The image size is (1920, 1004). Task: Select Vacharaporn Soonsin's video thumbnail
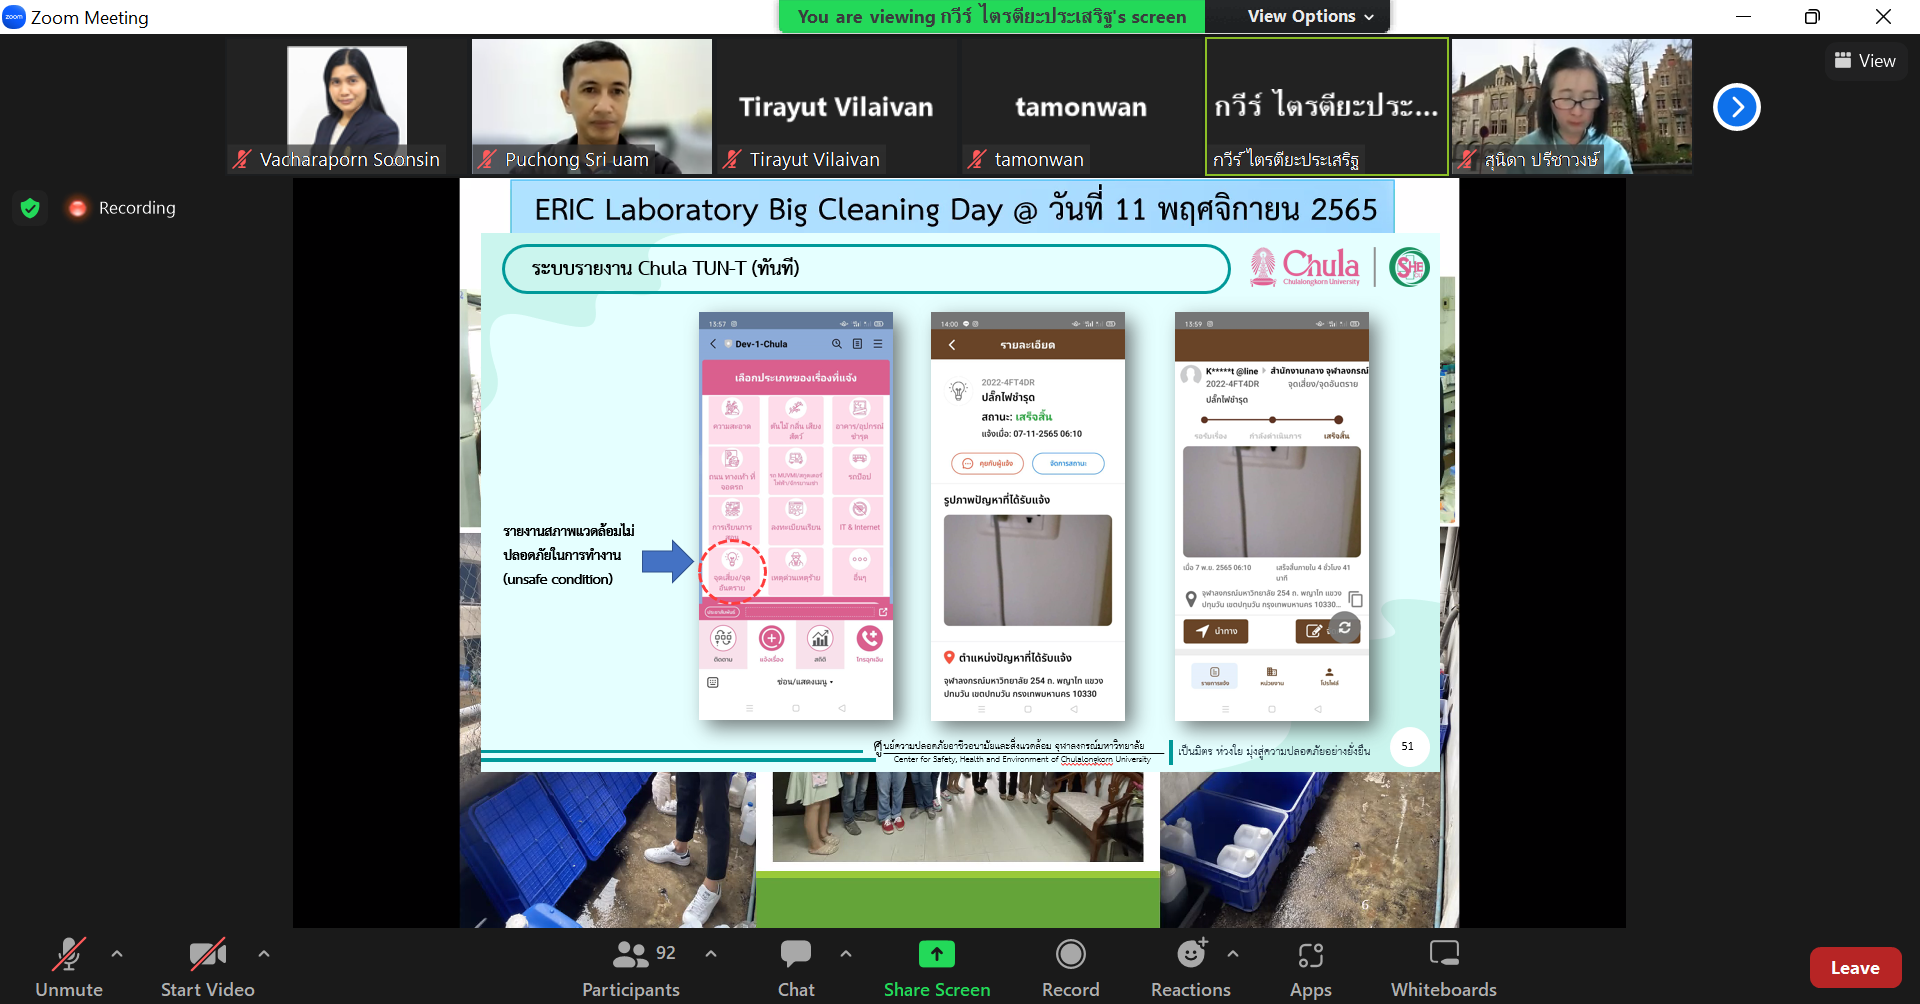click(347, 106)
